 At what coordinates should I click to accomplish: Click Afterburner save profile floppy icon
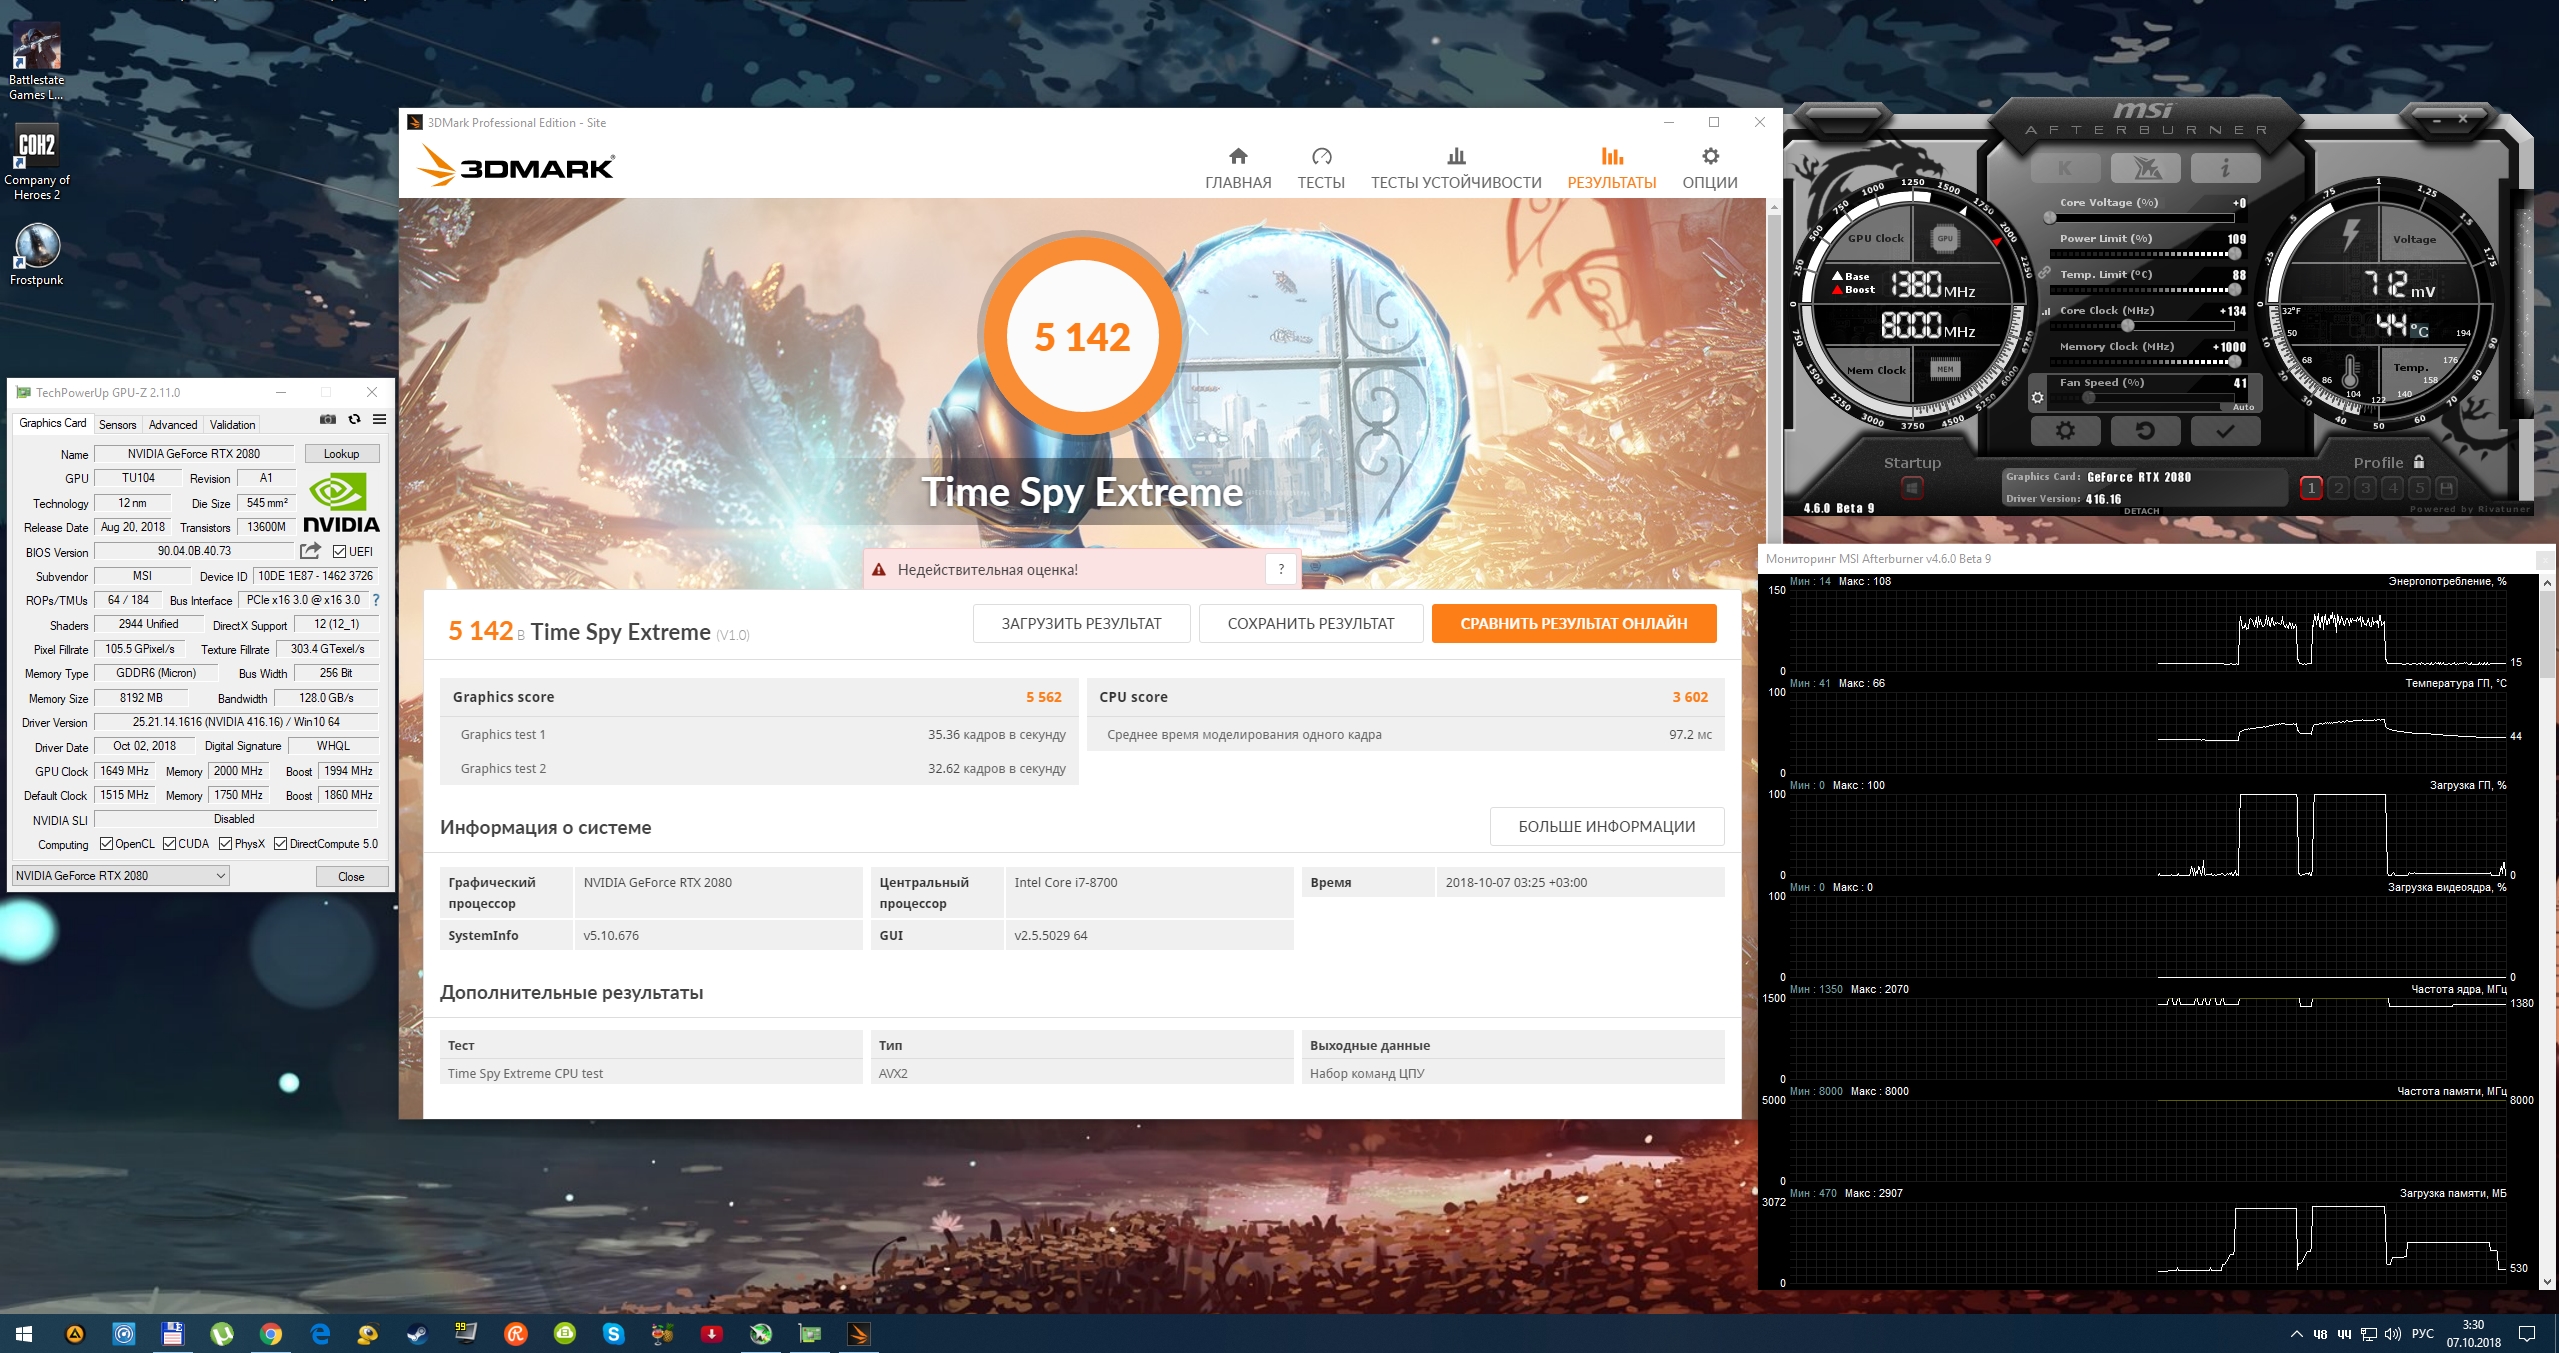(x=2446, y=488)
